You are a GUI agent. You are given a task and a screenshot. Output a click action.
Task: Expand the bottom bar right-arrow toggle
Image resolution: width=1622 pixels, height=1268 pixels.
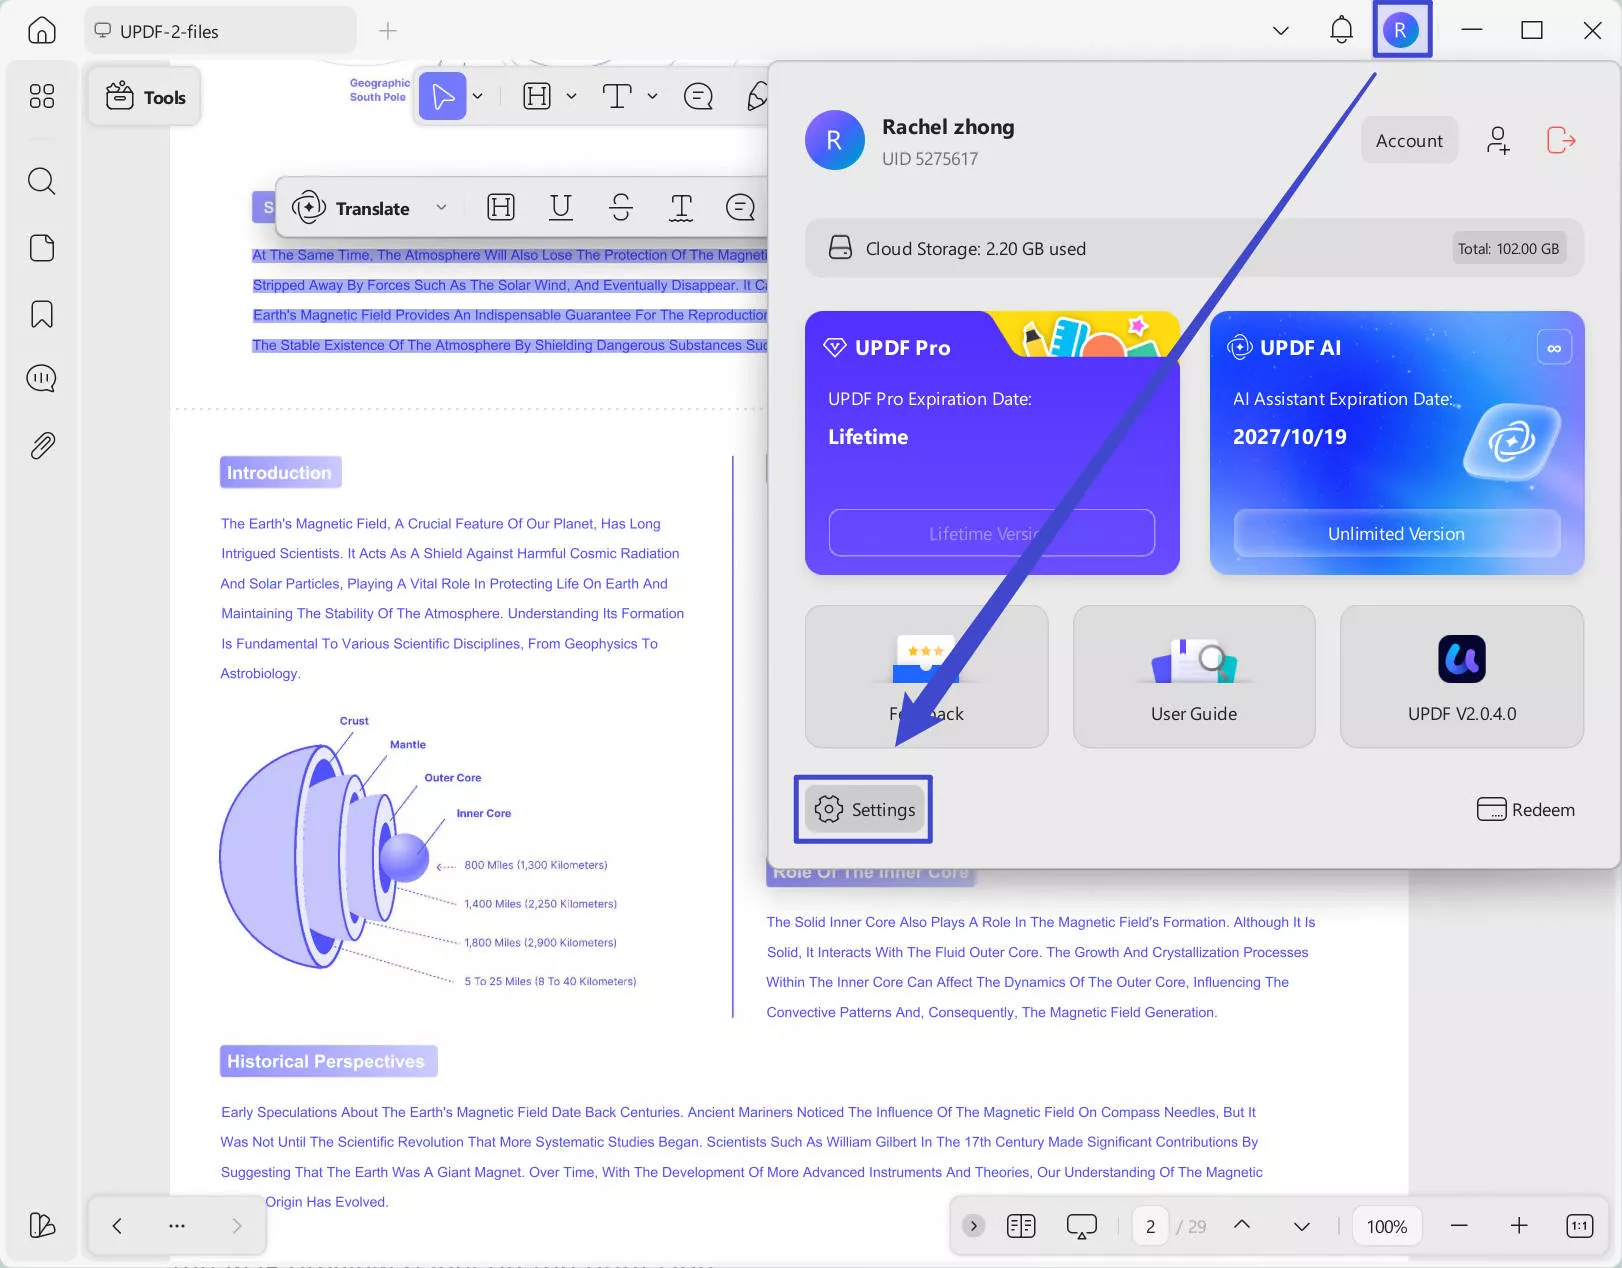pos(973,1225)
